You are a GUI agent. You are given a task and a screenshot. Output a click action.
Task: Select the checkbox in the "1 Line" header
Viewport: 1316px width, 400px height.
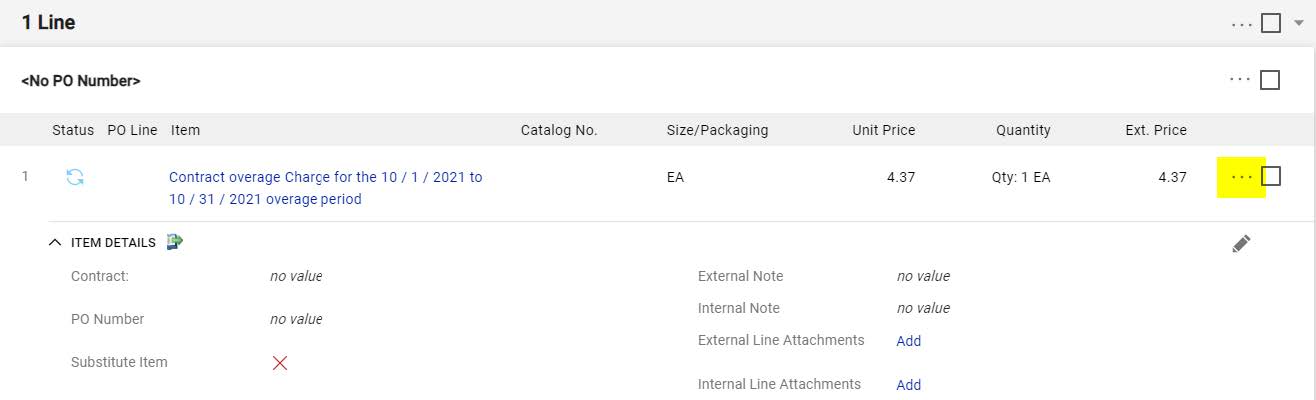pos(1271,23)
